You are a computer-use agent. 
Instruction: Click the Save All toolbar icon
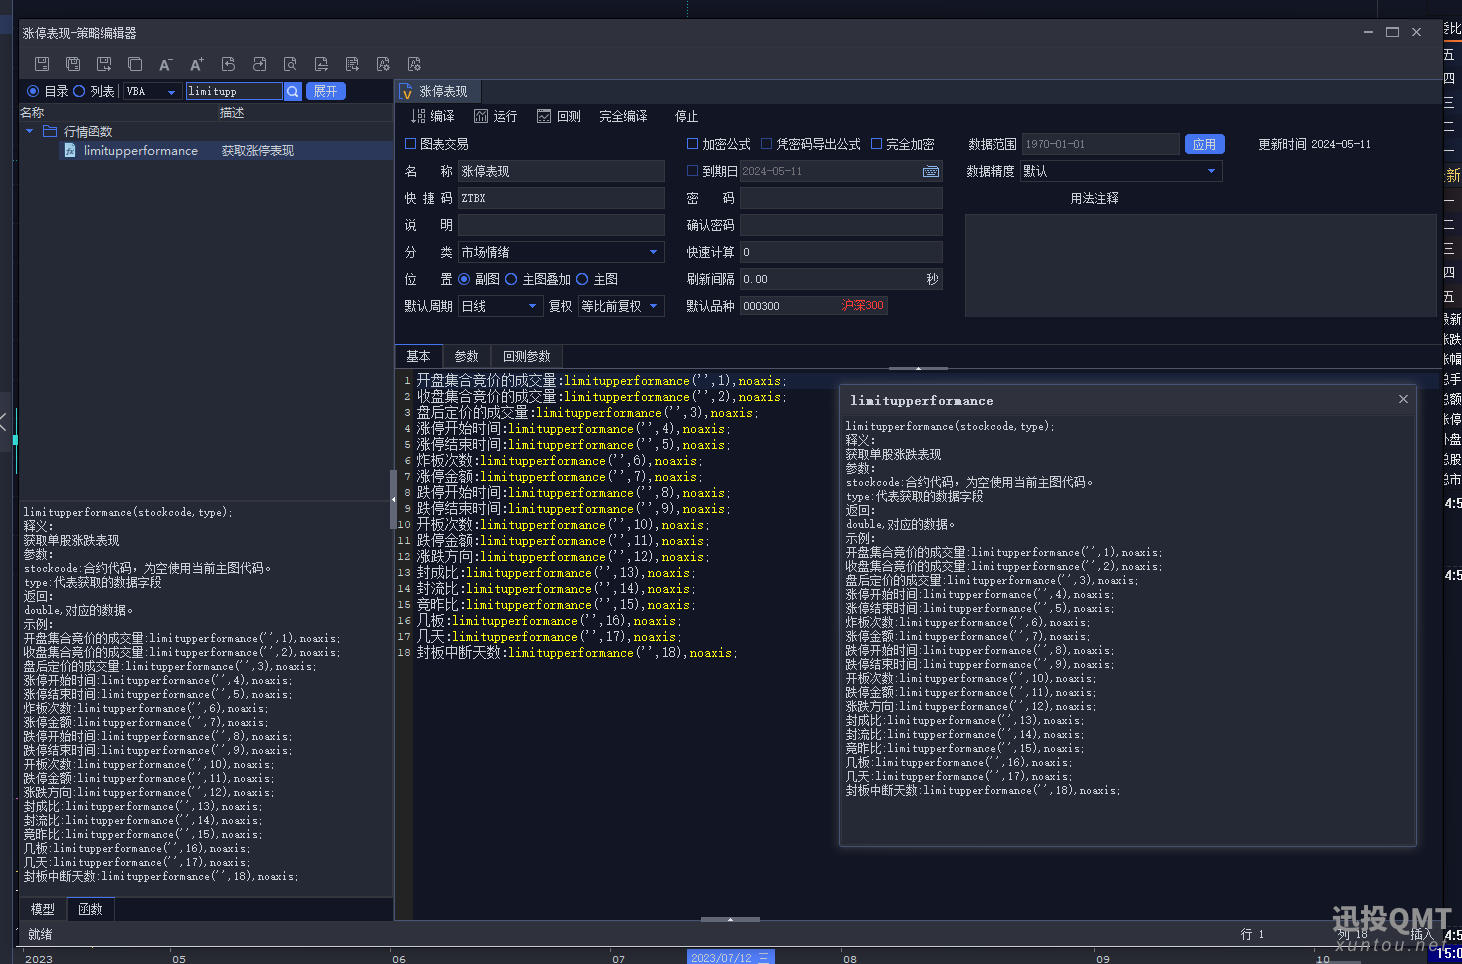tap(73, 64)
